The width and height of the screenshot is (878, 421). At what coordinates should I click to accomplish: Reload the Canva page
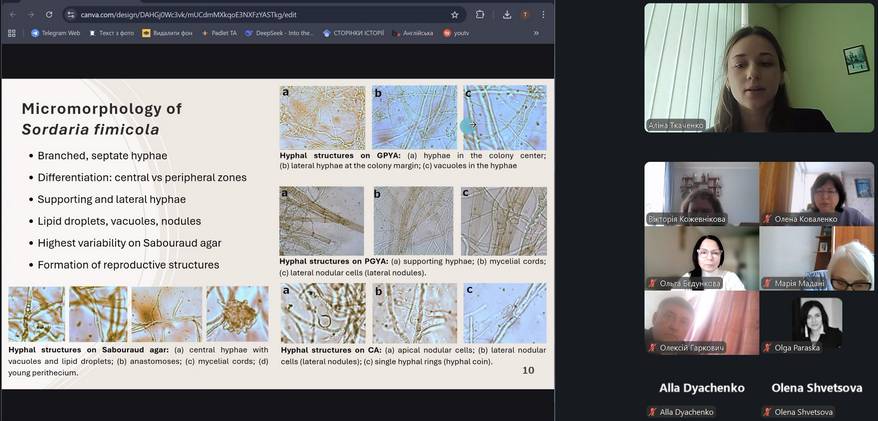pos(48,15)
